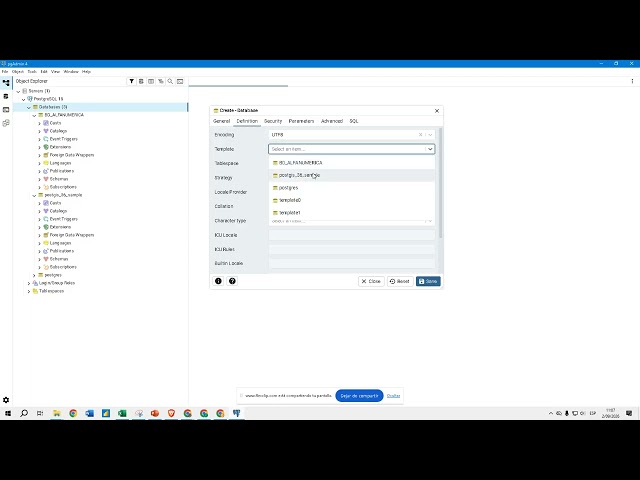Open the Help menu

click(86, 71)
